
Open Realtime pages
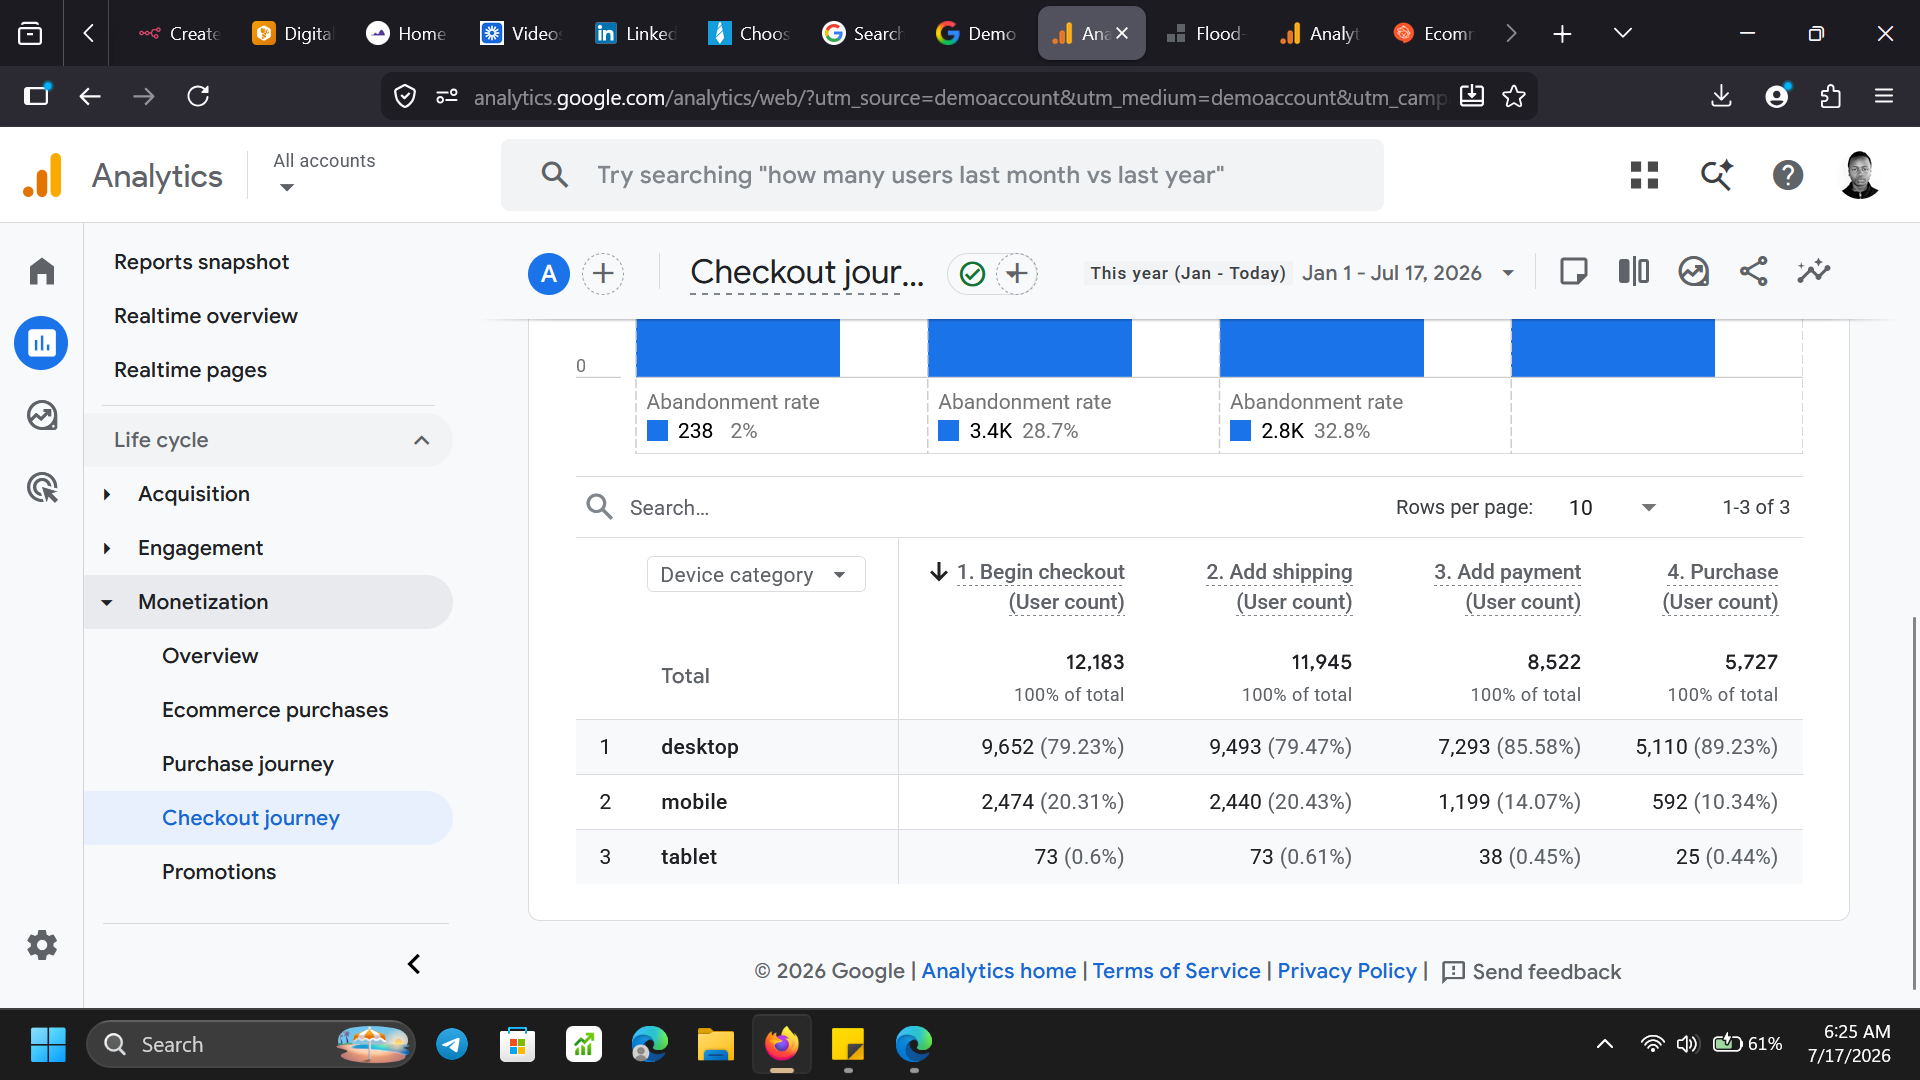point(190,370)
